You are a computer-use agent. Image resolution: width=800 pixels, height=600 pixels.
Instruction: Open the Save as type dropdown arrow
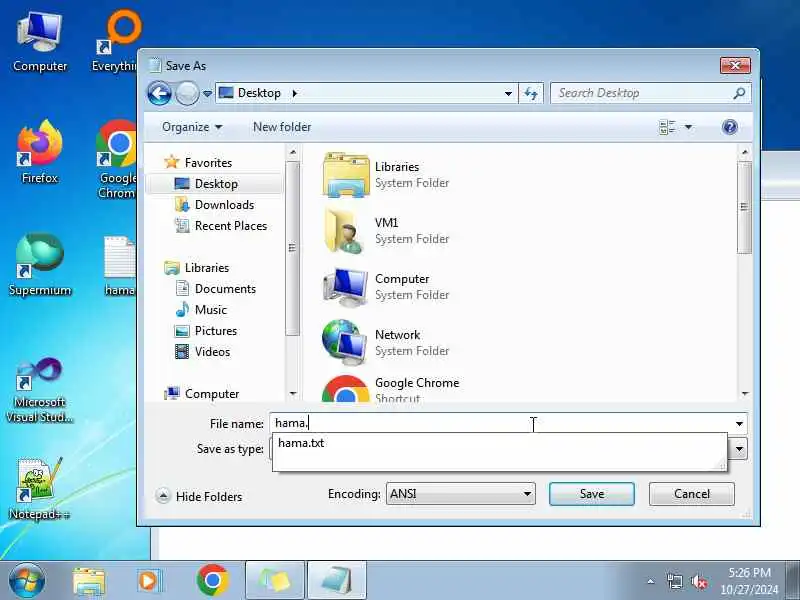point(739,449)
